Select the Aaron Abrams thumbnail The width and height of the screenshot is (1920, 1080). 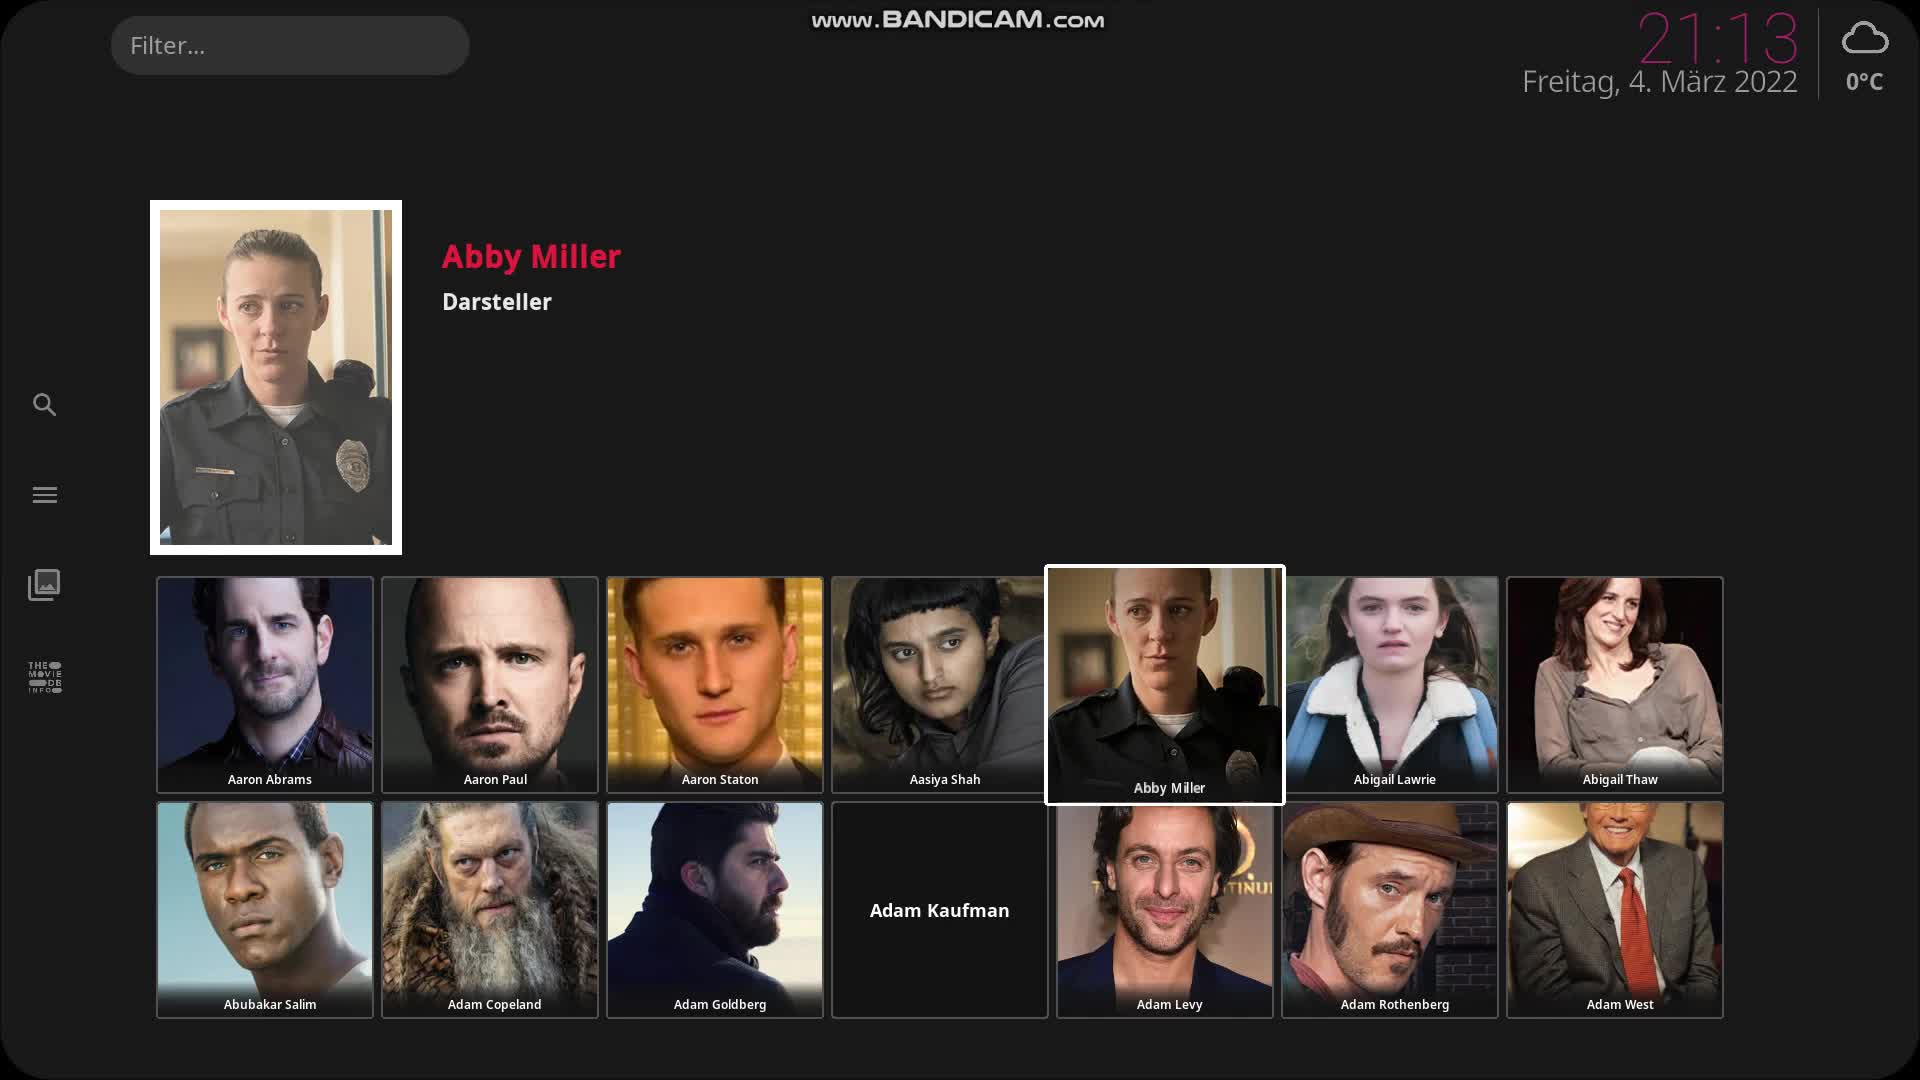265,685
